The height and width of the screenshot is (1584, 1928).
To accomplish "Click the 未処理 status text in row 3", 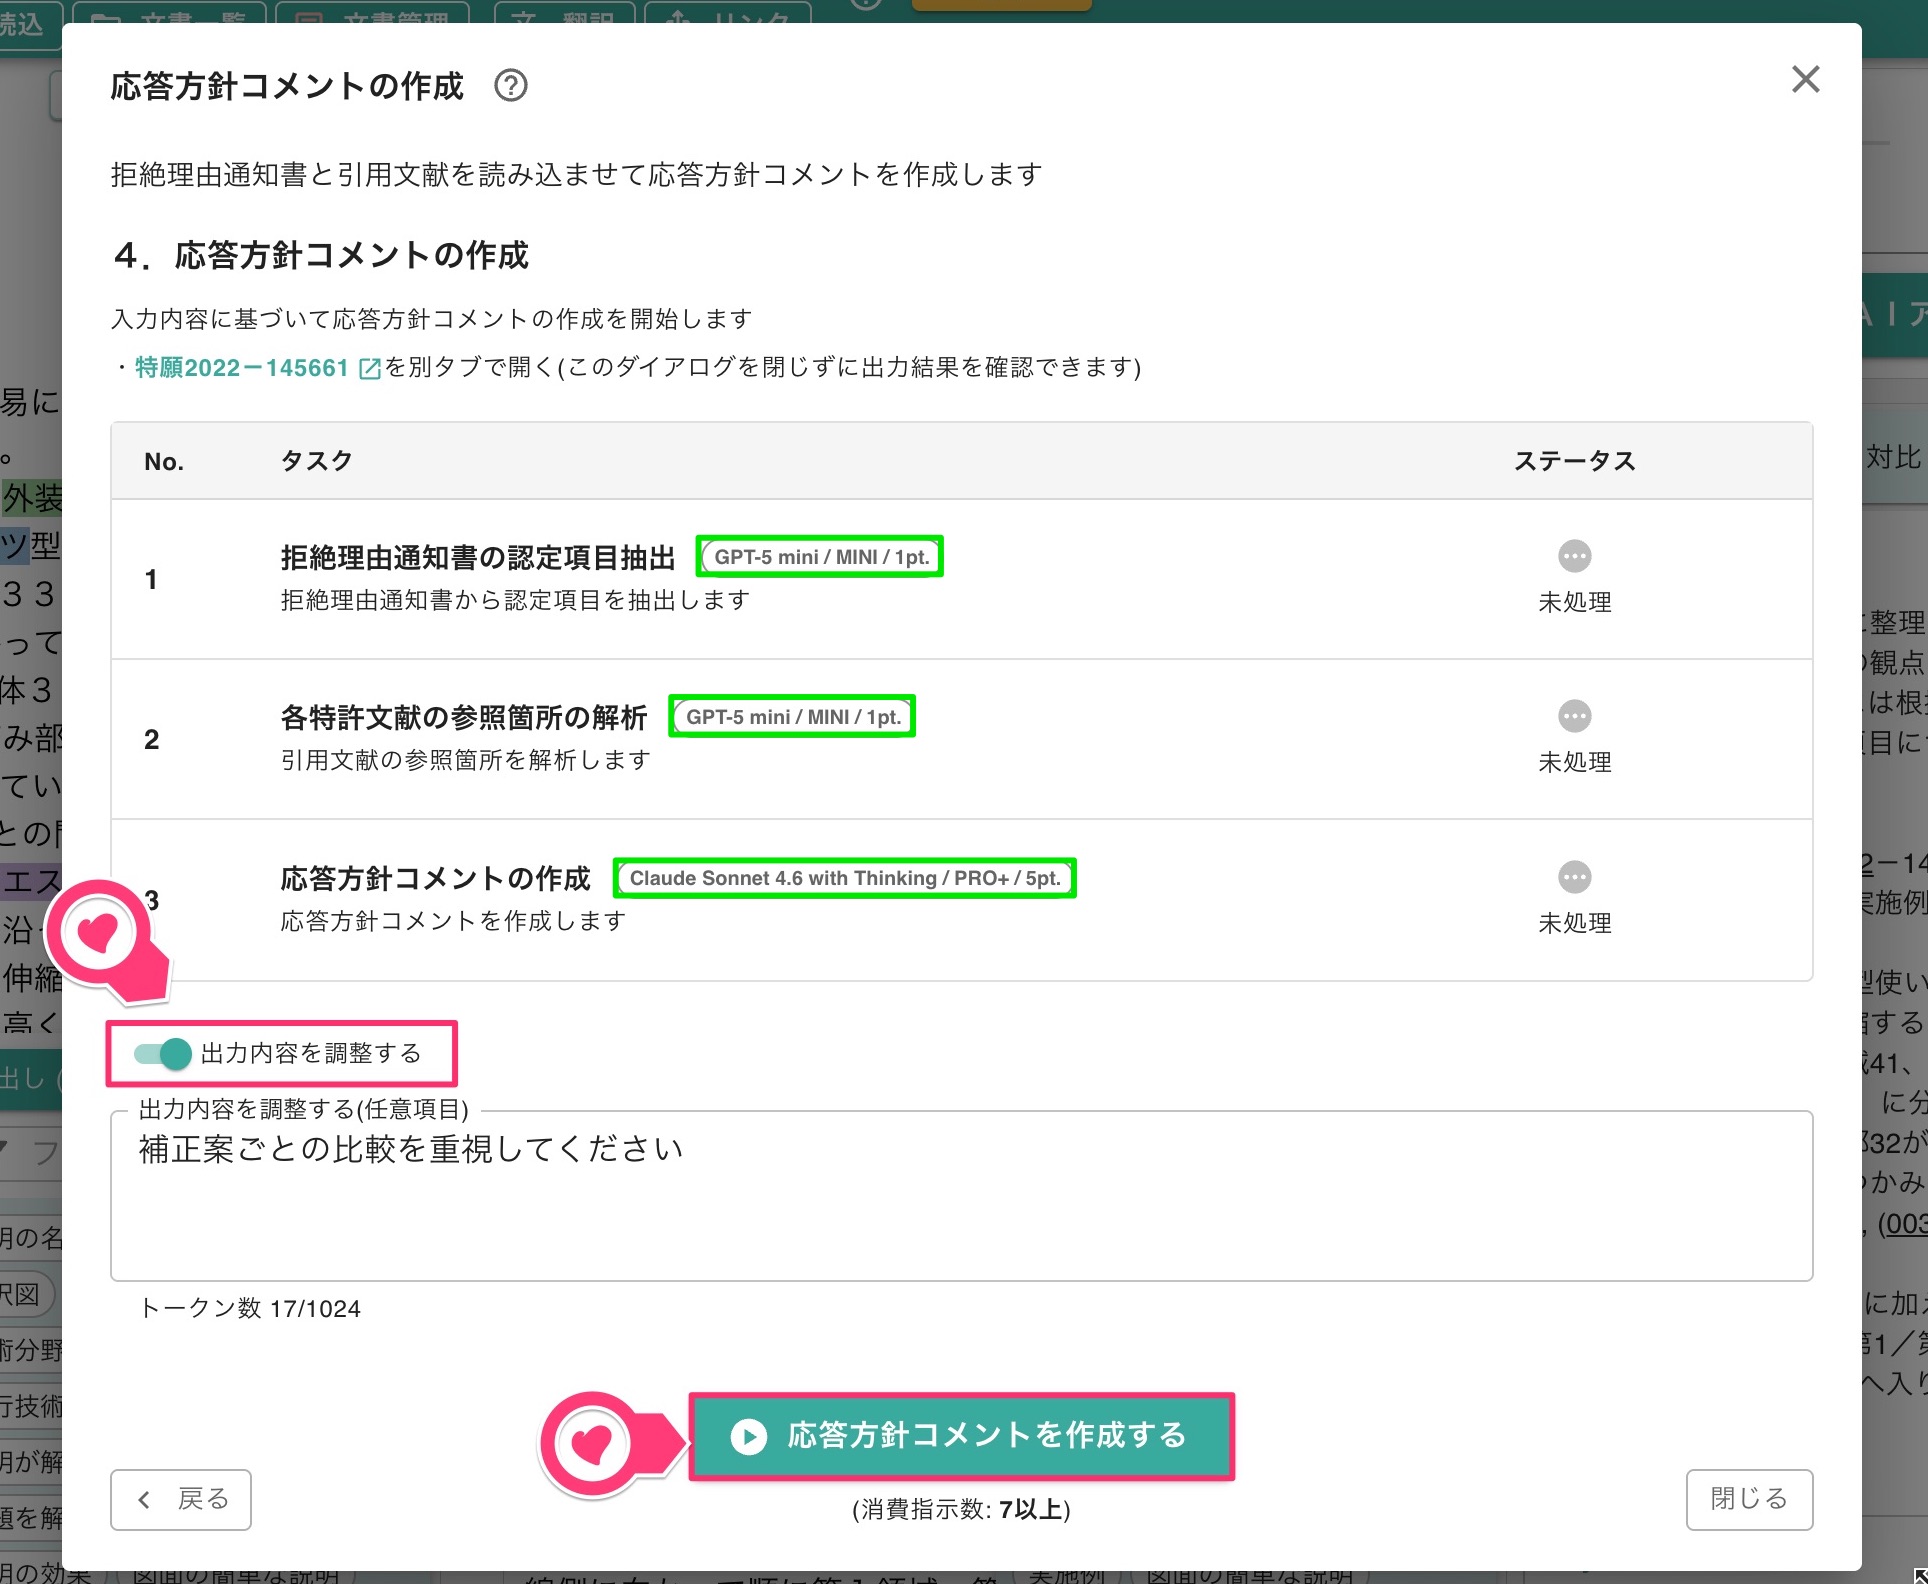I will click(1574, 923).
